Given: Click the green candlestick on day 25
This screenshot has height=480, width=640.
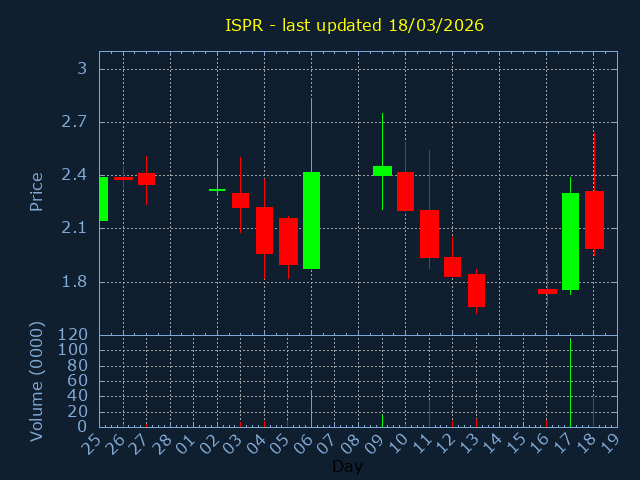Looking at the screenshot, I should point(103,199).
